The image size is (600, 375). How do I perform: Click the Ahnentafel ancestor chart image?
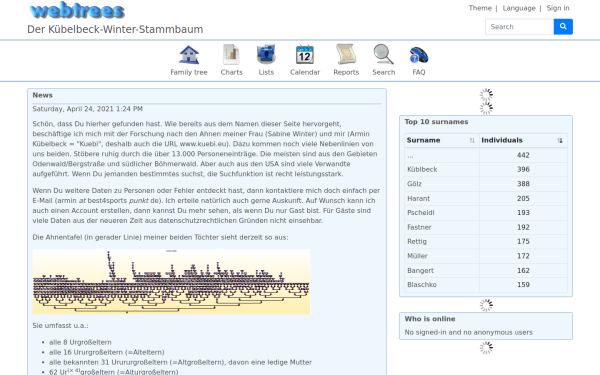point(171,282)
